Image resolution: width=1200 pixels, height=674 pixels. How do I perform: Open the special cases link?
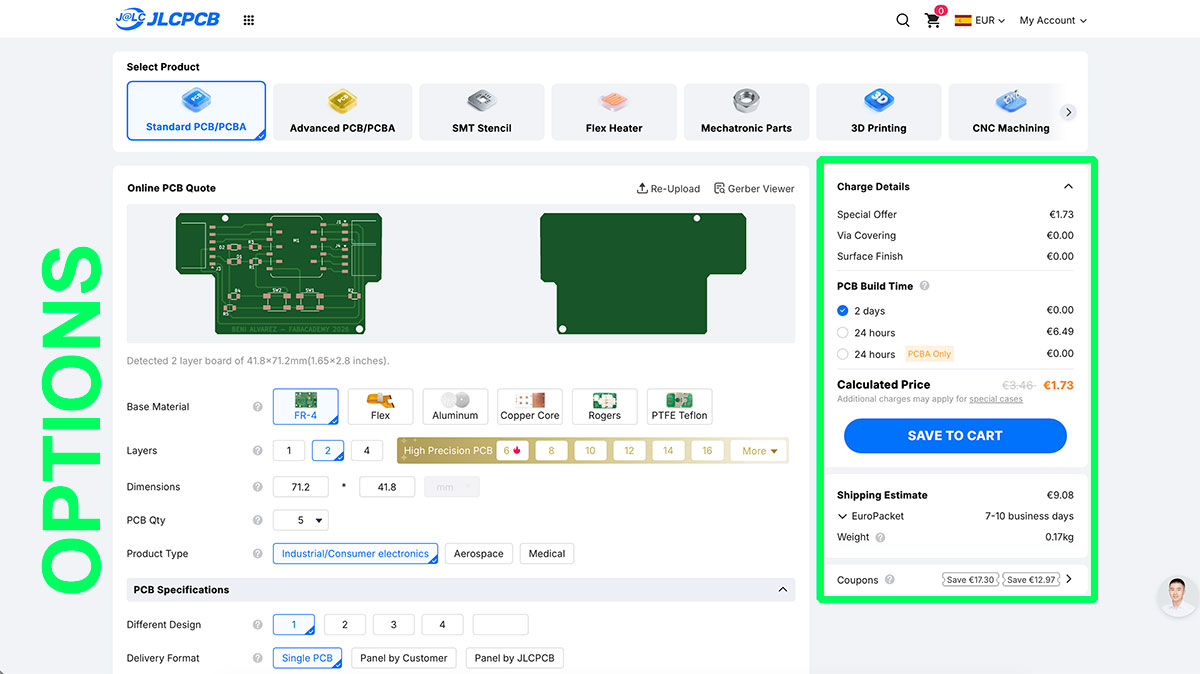click(x=996, y=399)
